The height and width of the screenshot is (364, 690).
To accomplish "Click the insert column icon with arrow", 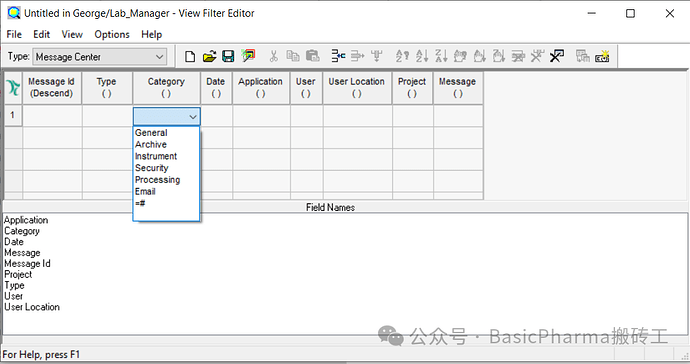I will [x=338, y=56].
